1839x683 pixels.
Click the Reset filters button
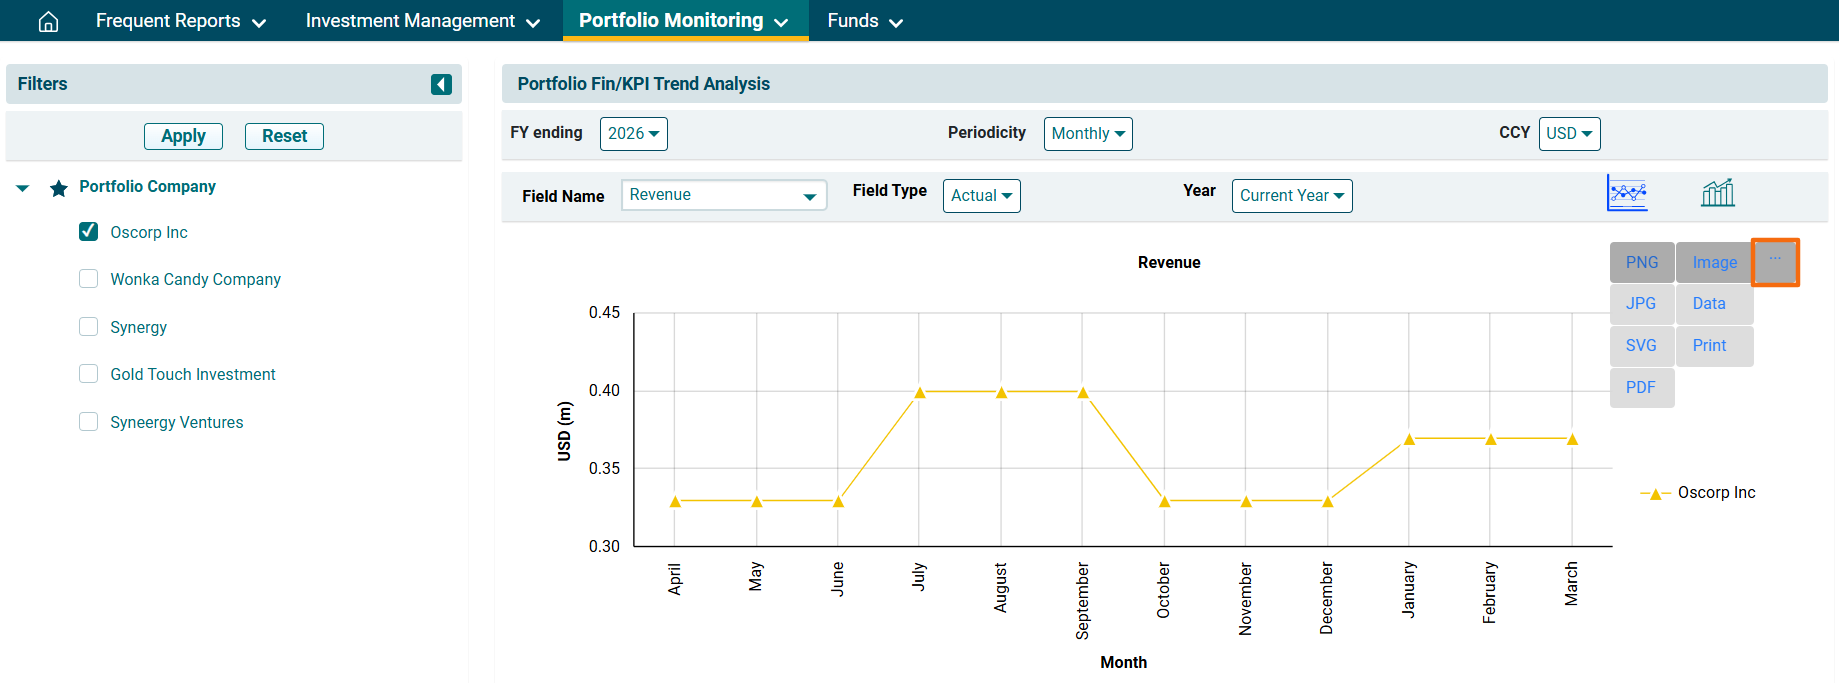[x=284, y=136]
